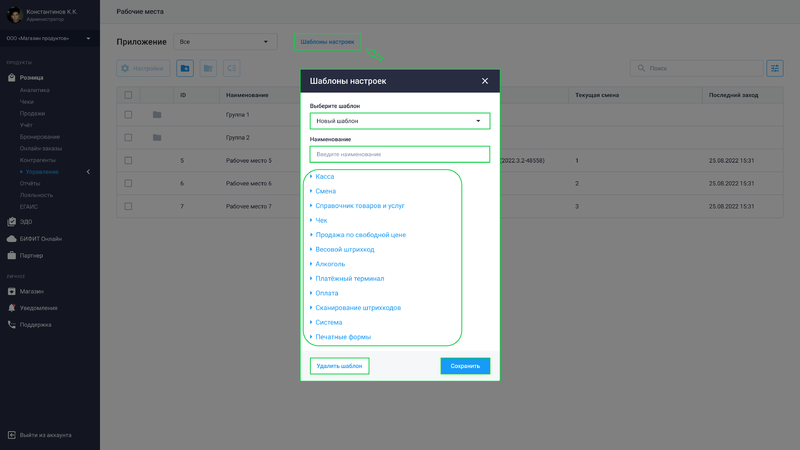Check the box for Группа 2 row

[x=128, y=137]
